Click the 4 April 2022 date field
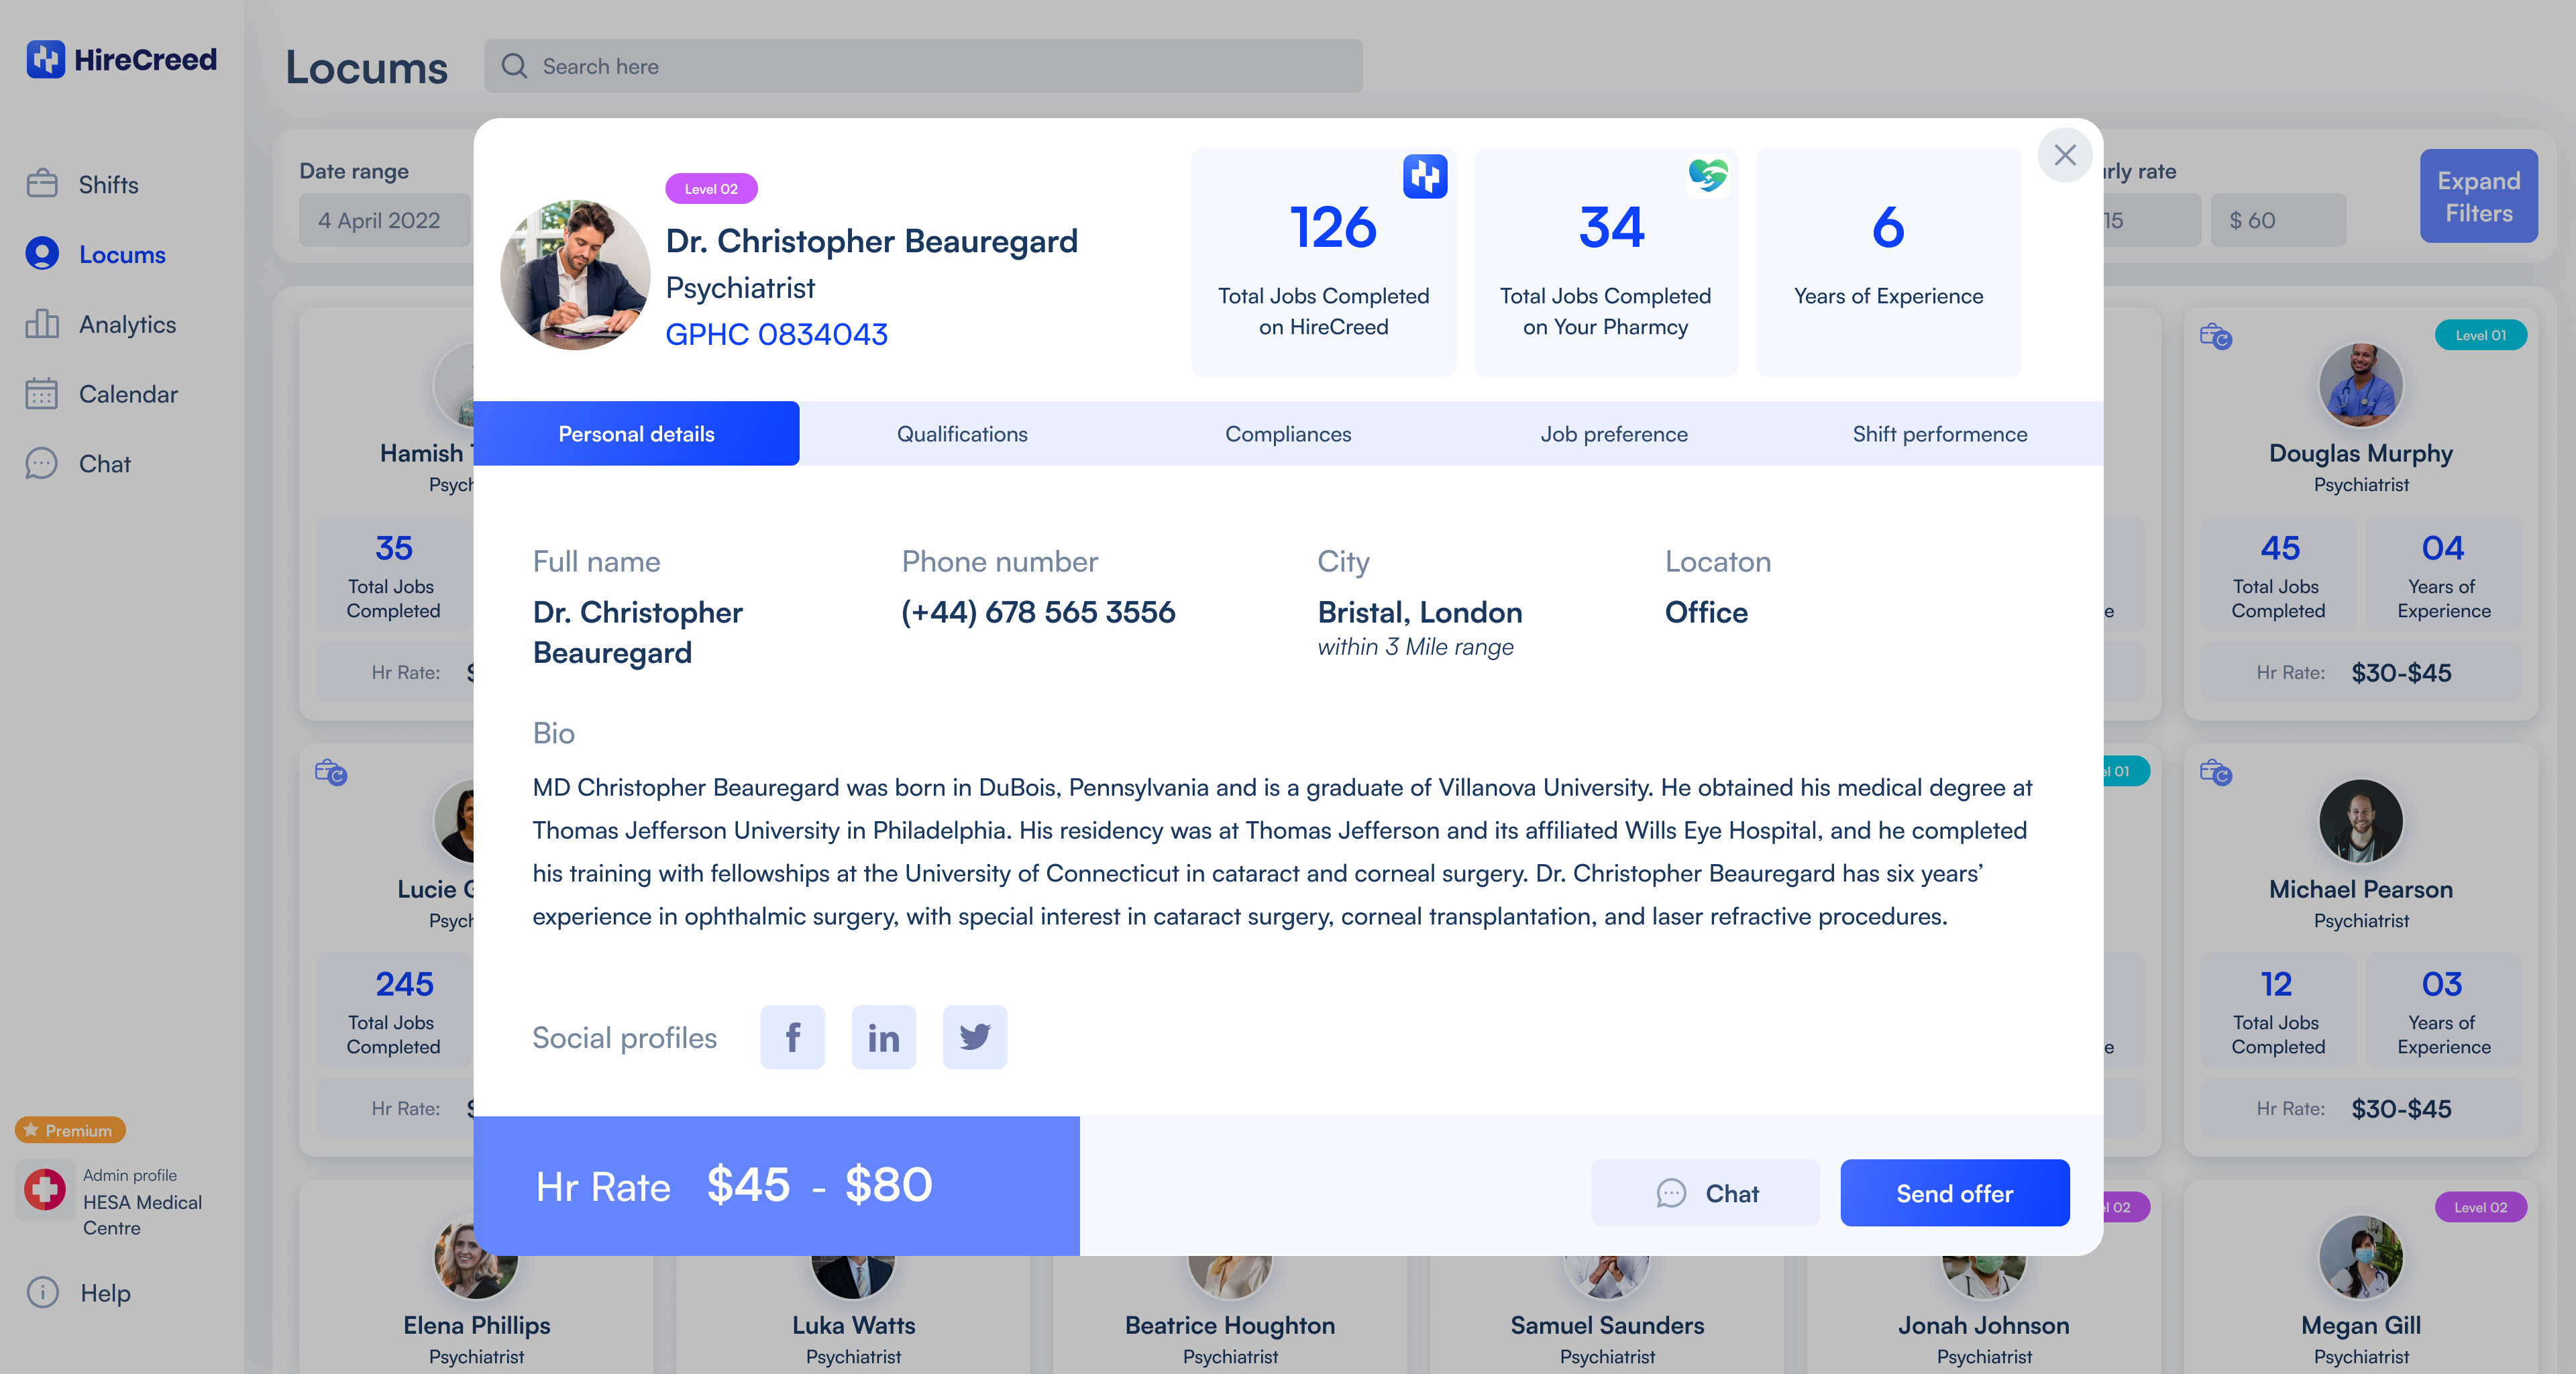The height and width of the screenshot is (1374, 2576). (x=385, y=220)
